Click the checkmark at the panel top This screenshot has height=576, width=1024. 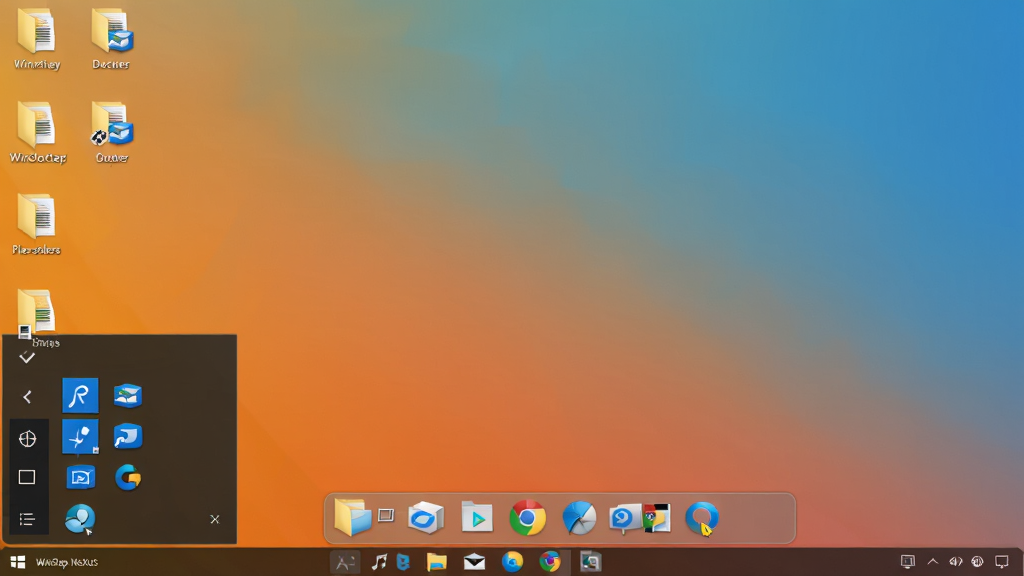(27, 357)
